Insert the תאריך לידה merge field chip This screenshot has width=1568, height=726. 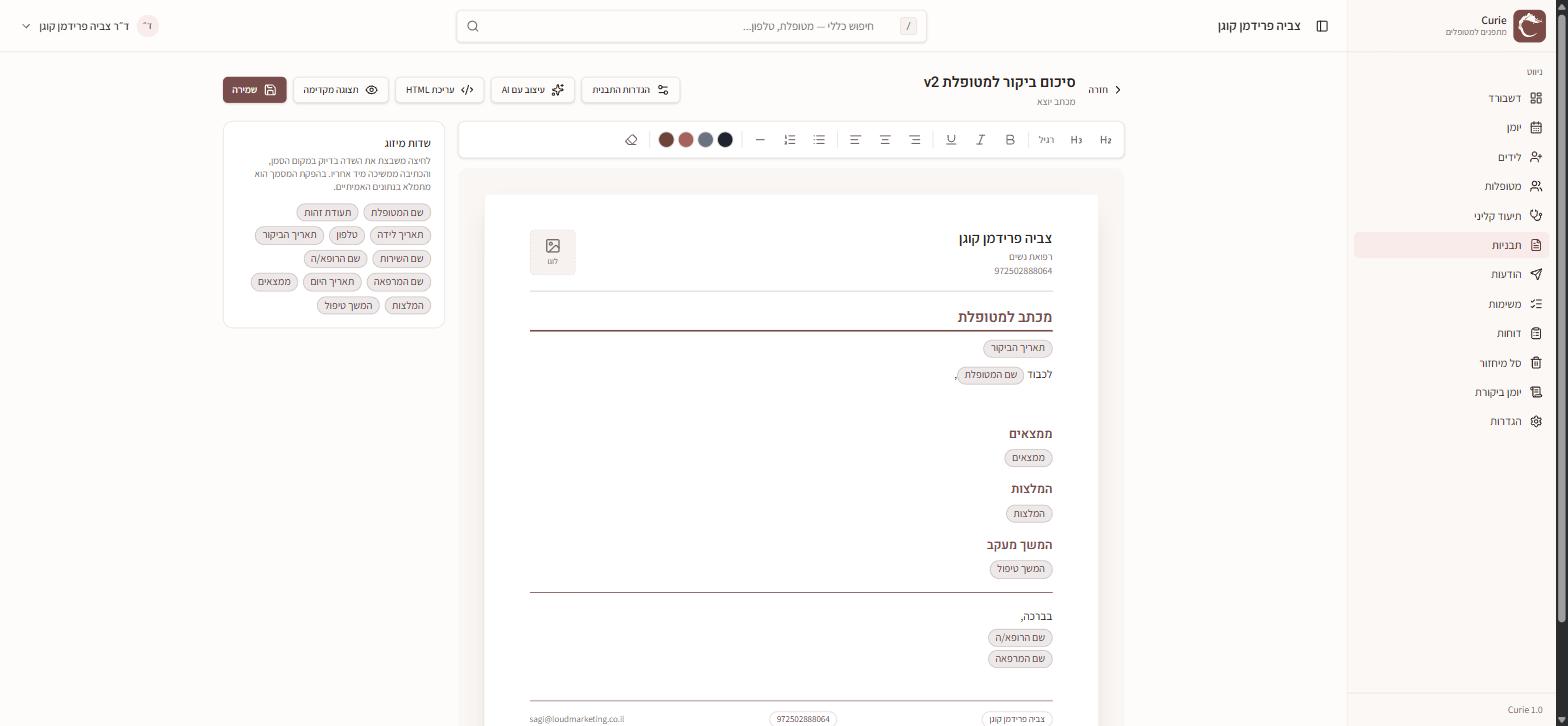click(x=401, y=235)
